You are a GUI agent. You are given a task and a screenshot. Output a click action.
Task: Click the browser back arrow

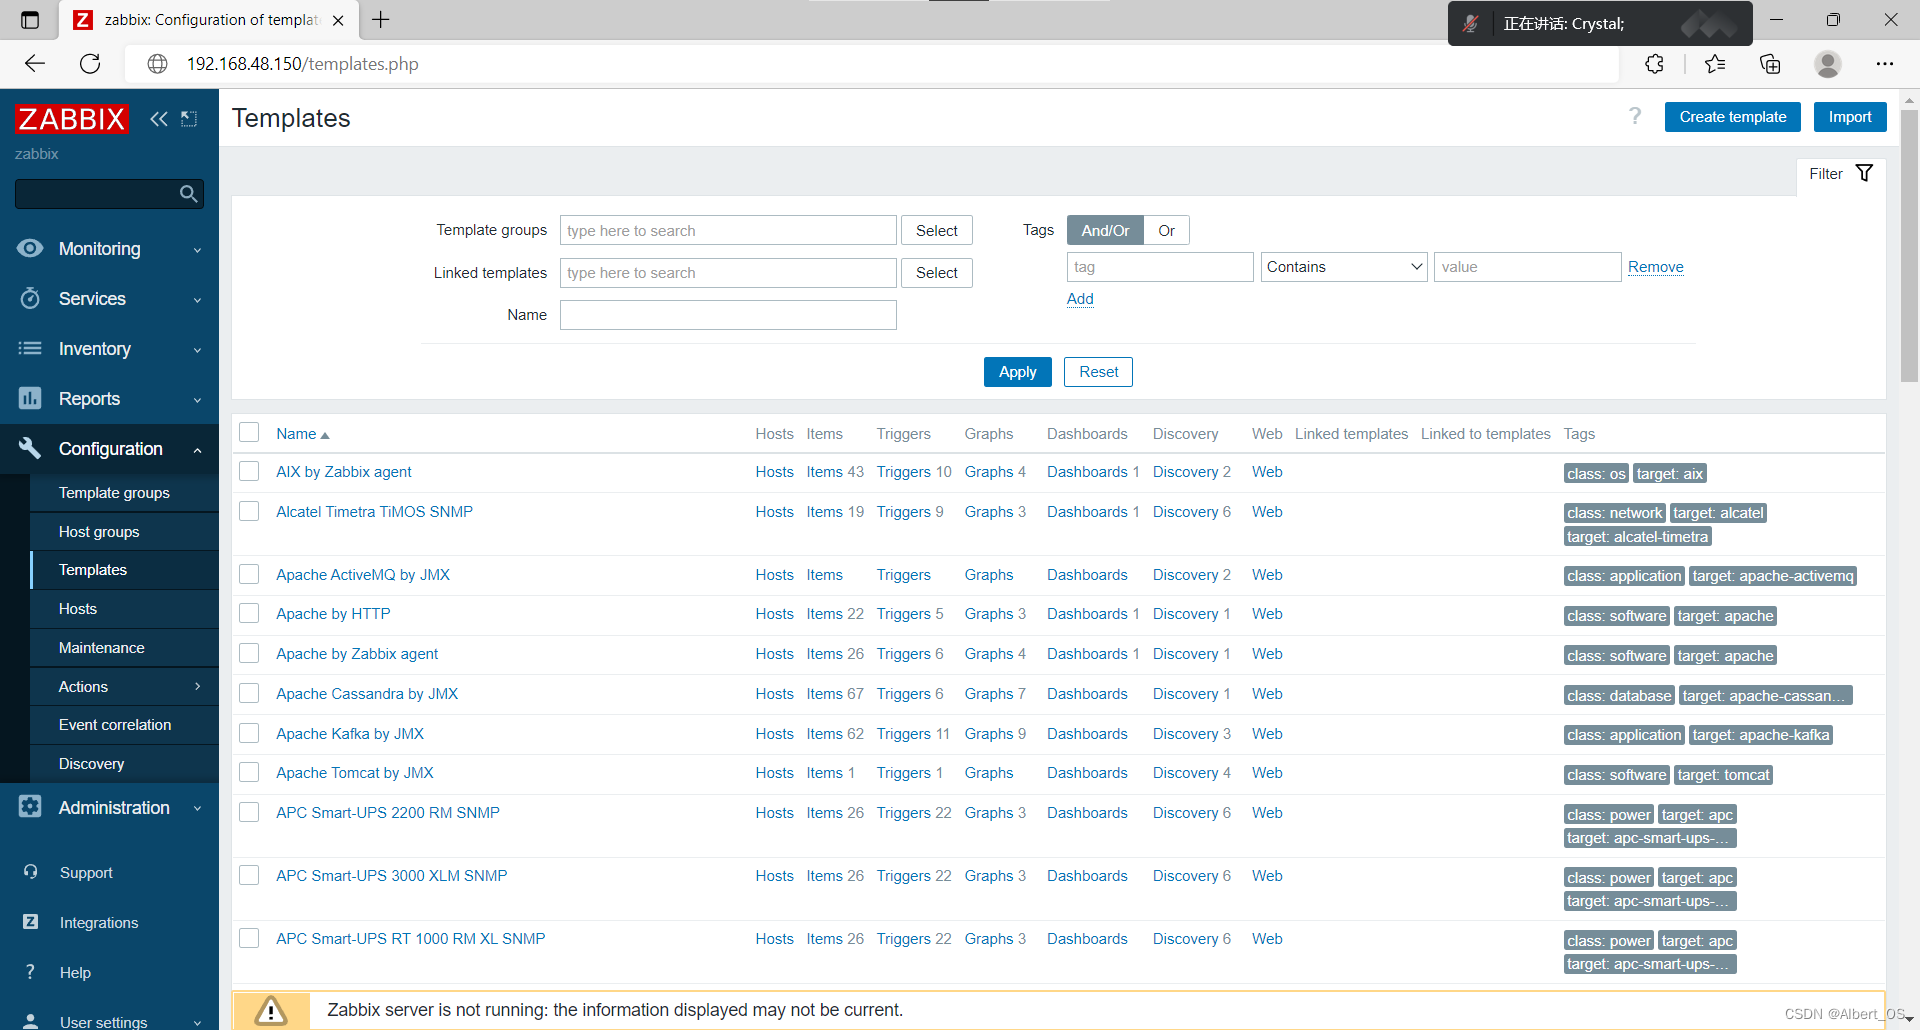[x=35, y=64]
